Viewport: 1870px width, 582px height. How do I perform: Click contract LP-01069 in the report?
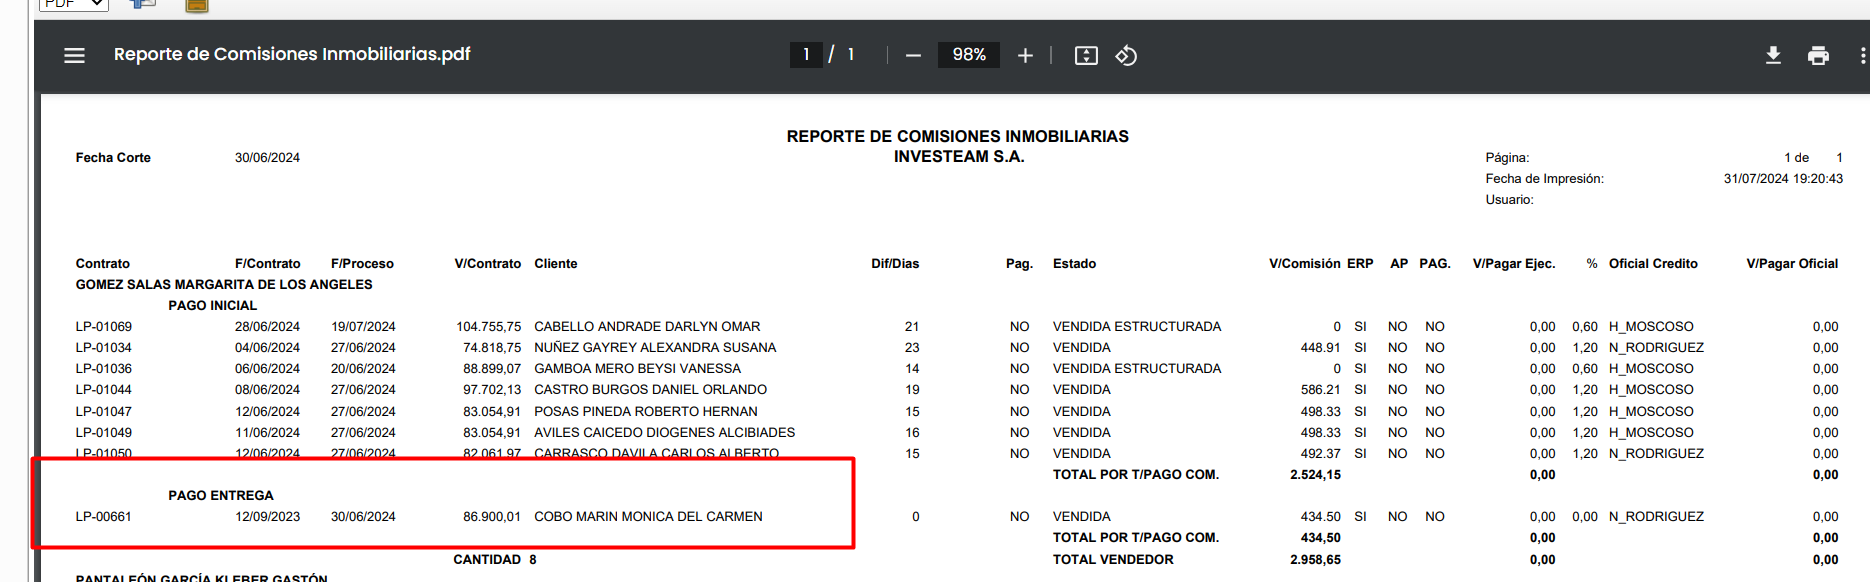tap(104, 327)
